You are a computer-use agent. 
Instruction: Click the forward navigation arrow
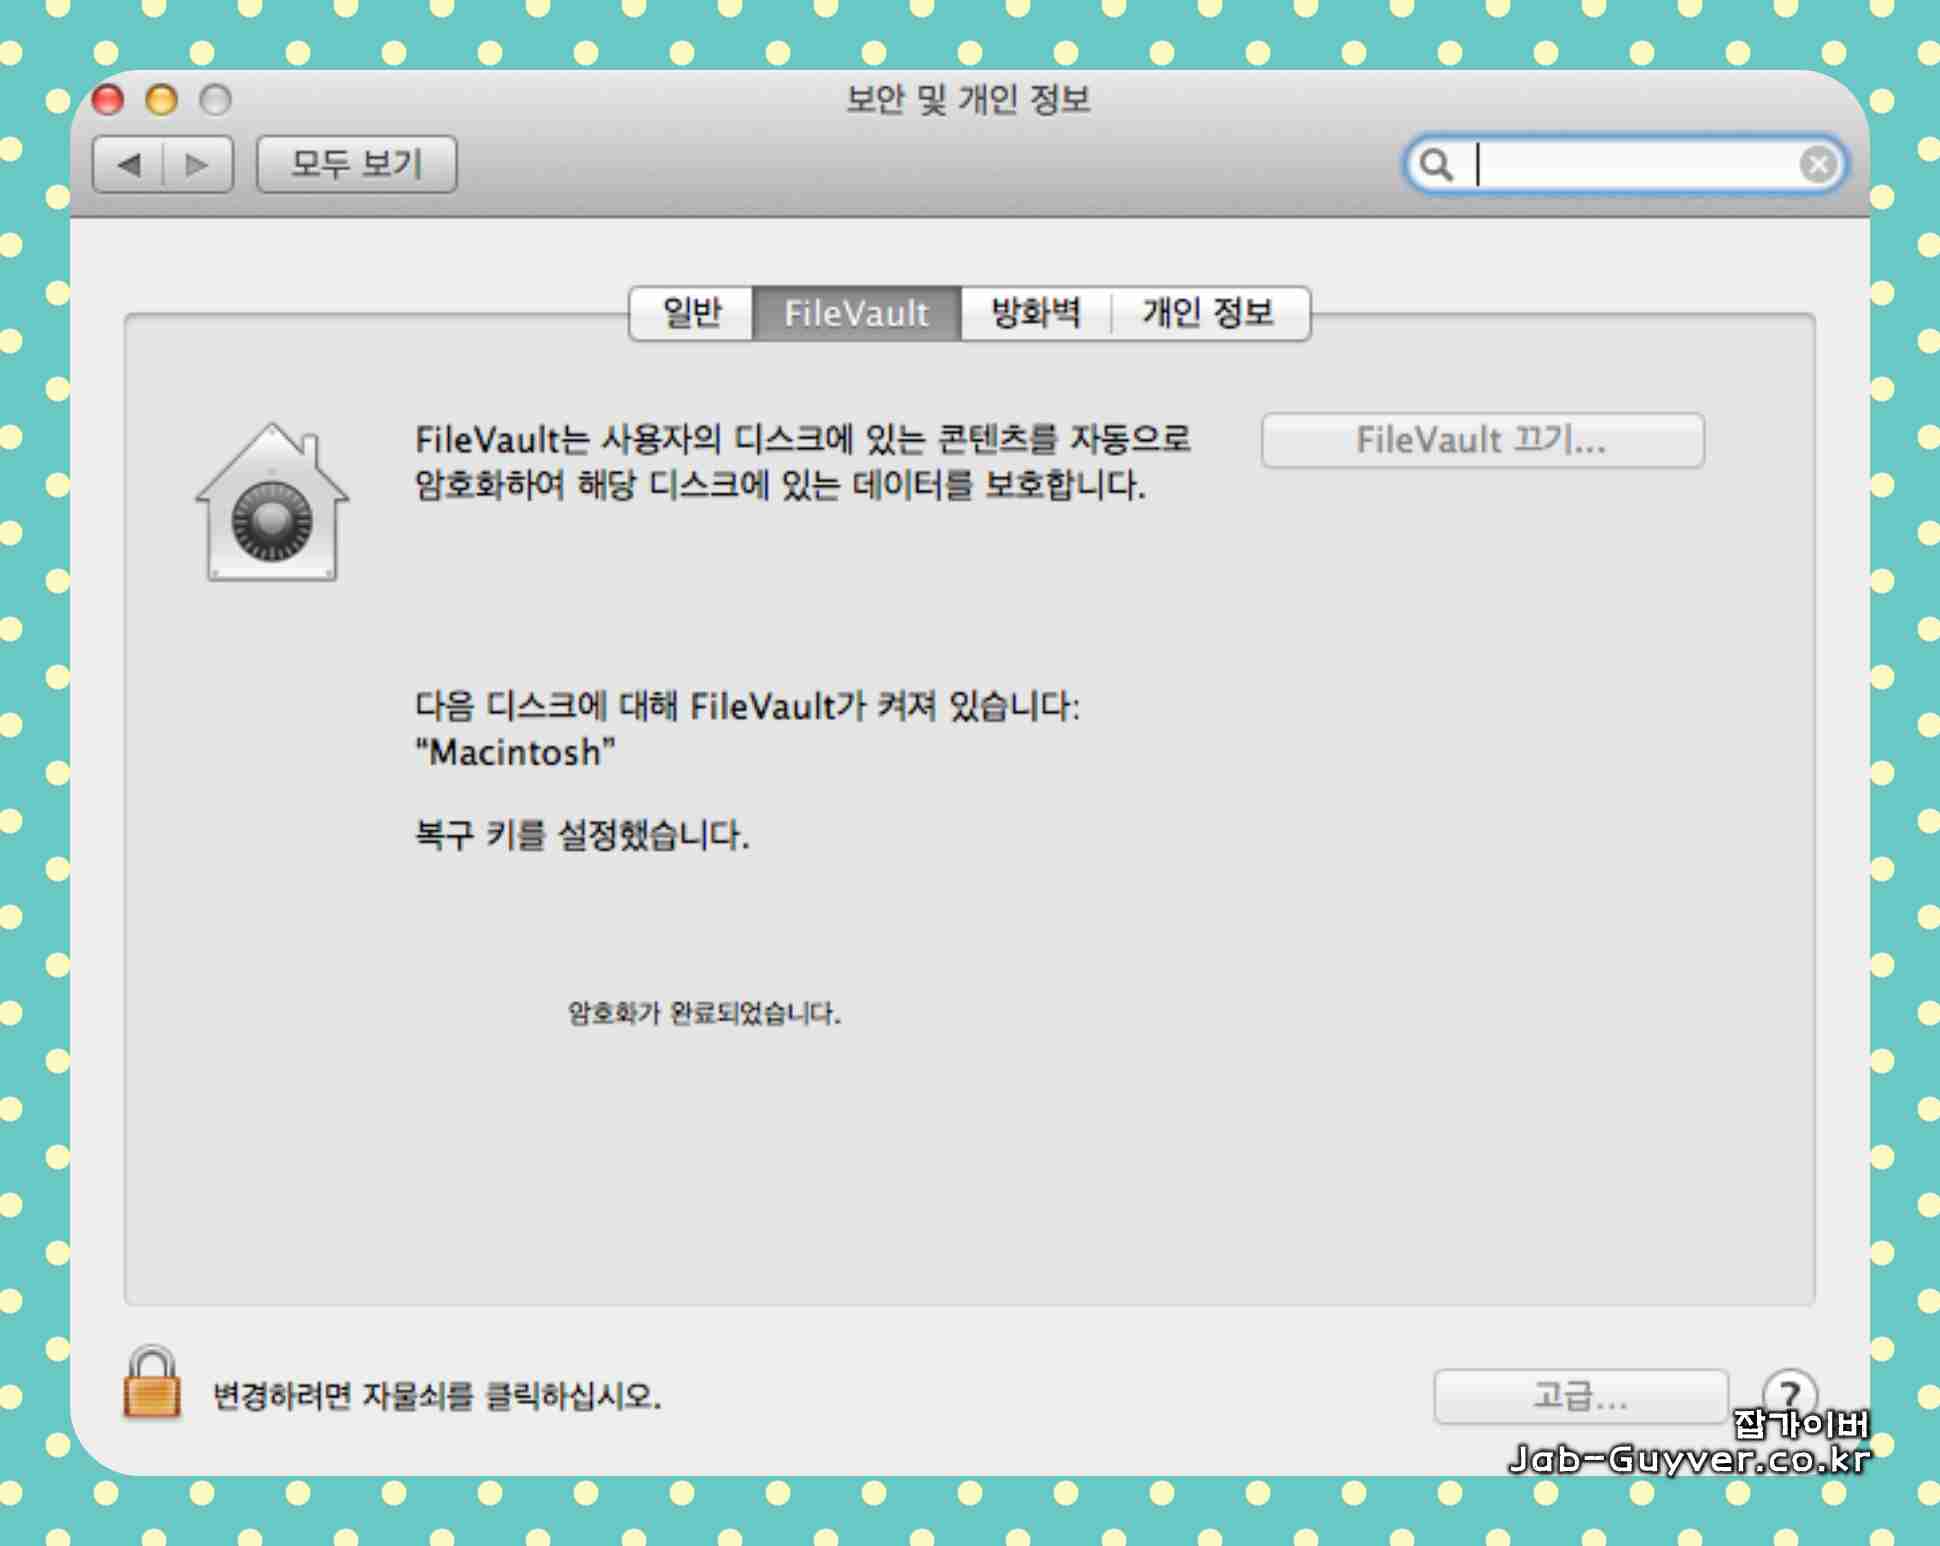[x=198, y=164]
